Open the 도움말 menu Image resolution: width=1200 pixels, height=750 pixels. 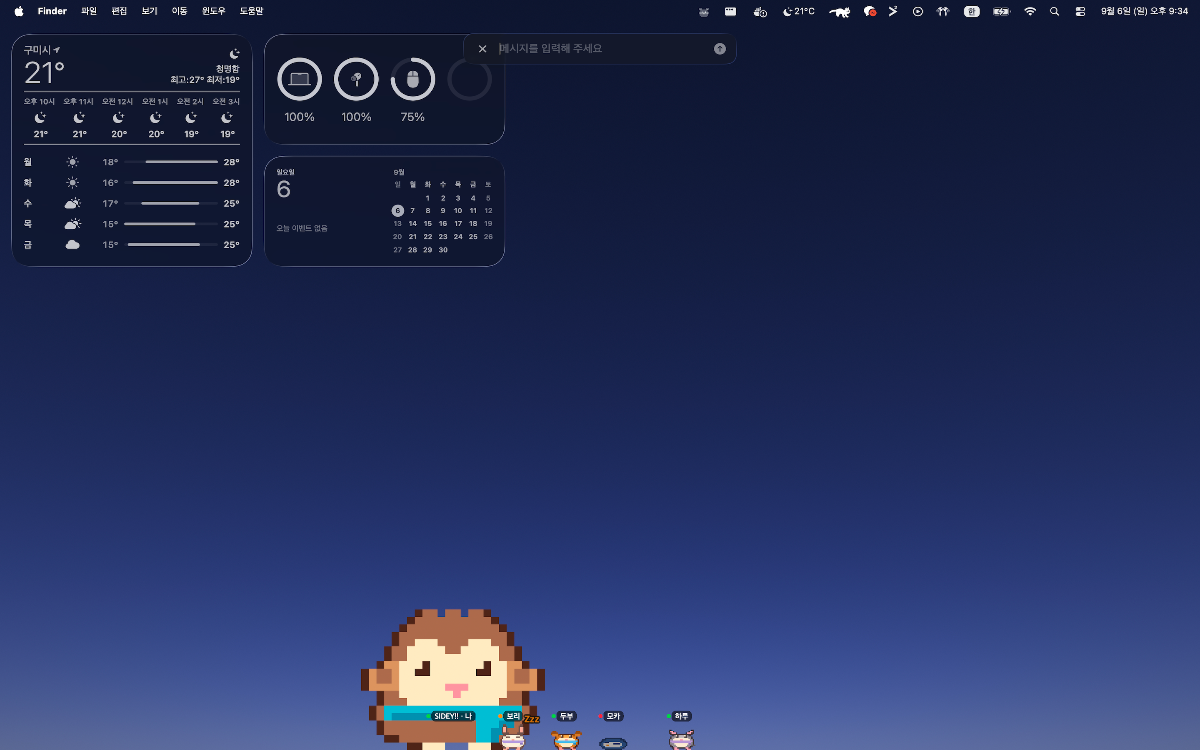251,11
